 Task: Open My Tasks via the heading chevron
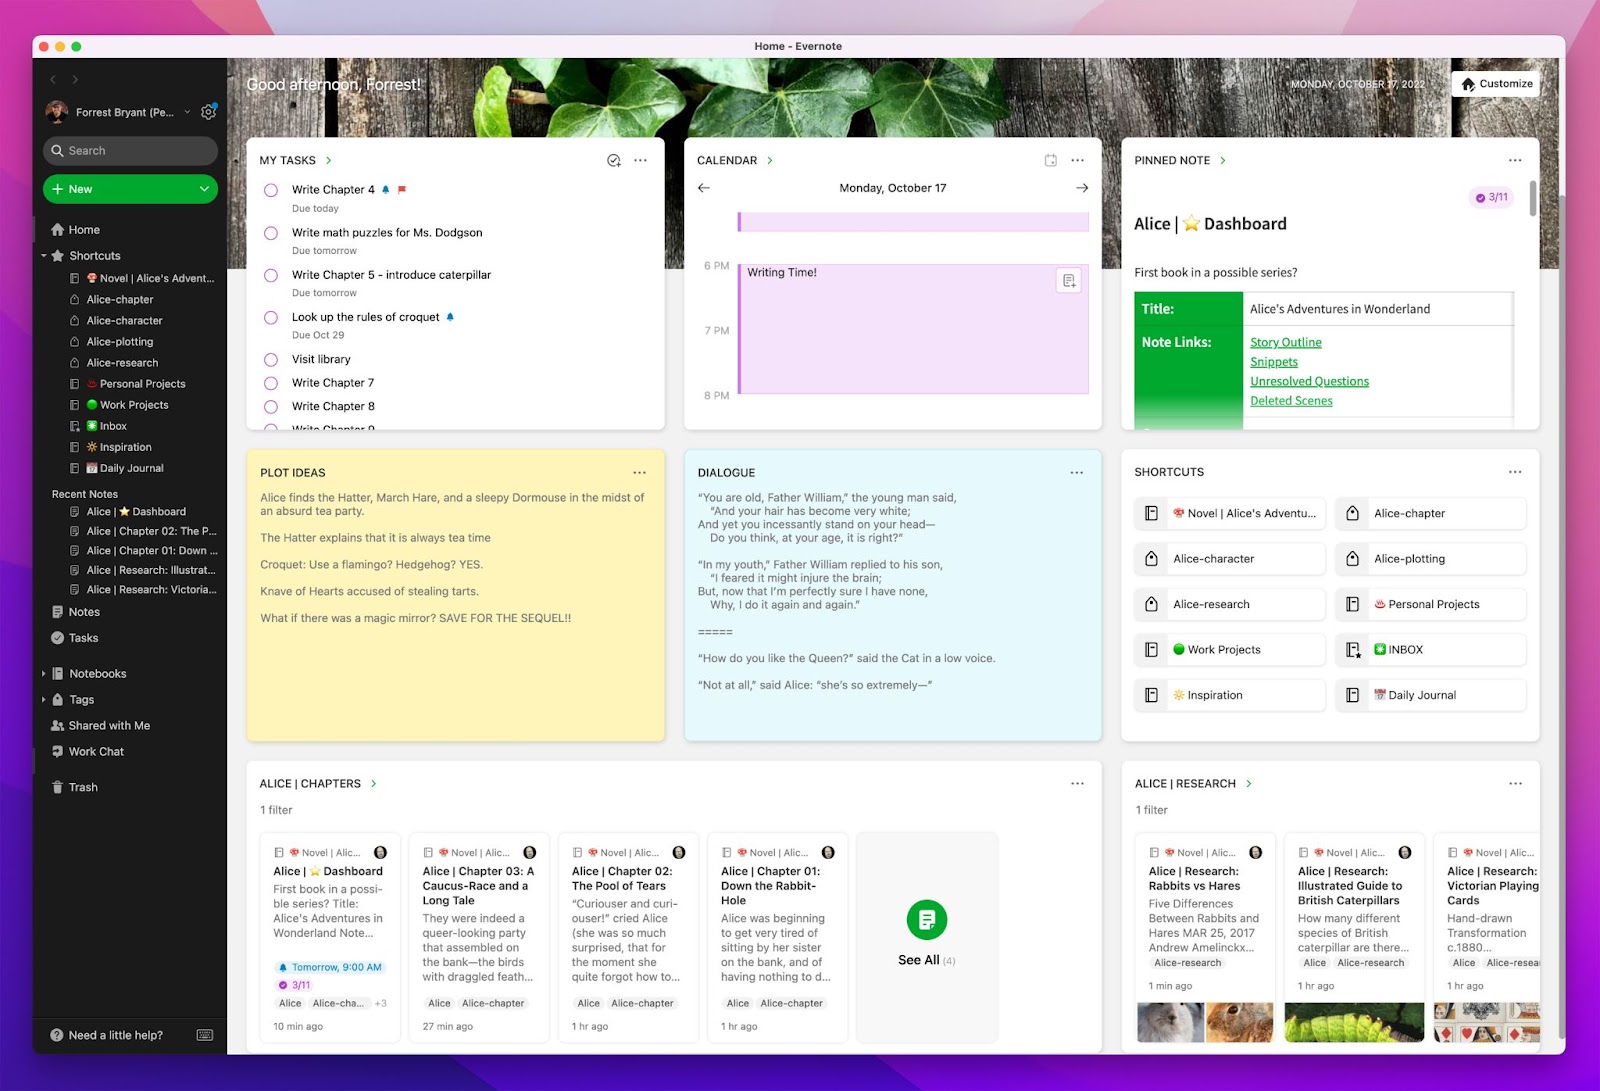click(x=329, y=160)
